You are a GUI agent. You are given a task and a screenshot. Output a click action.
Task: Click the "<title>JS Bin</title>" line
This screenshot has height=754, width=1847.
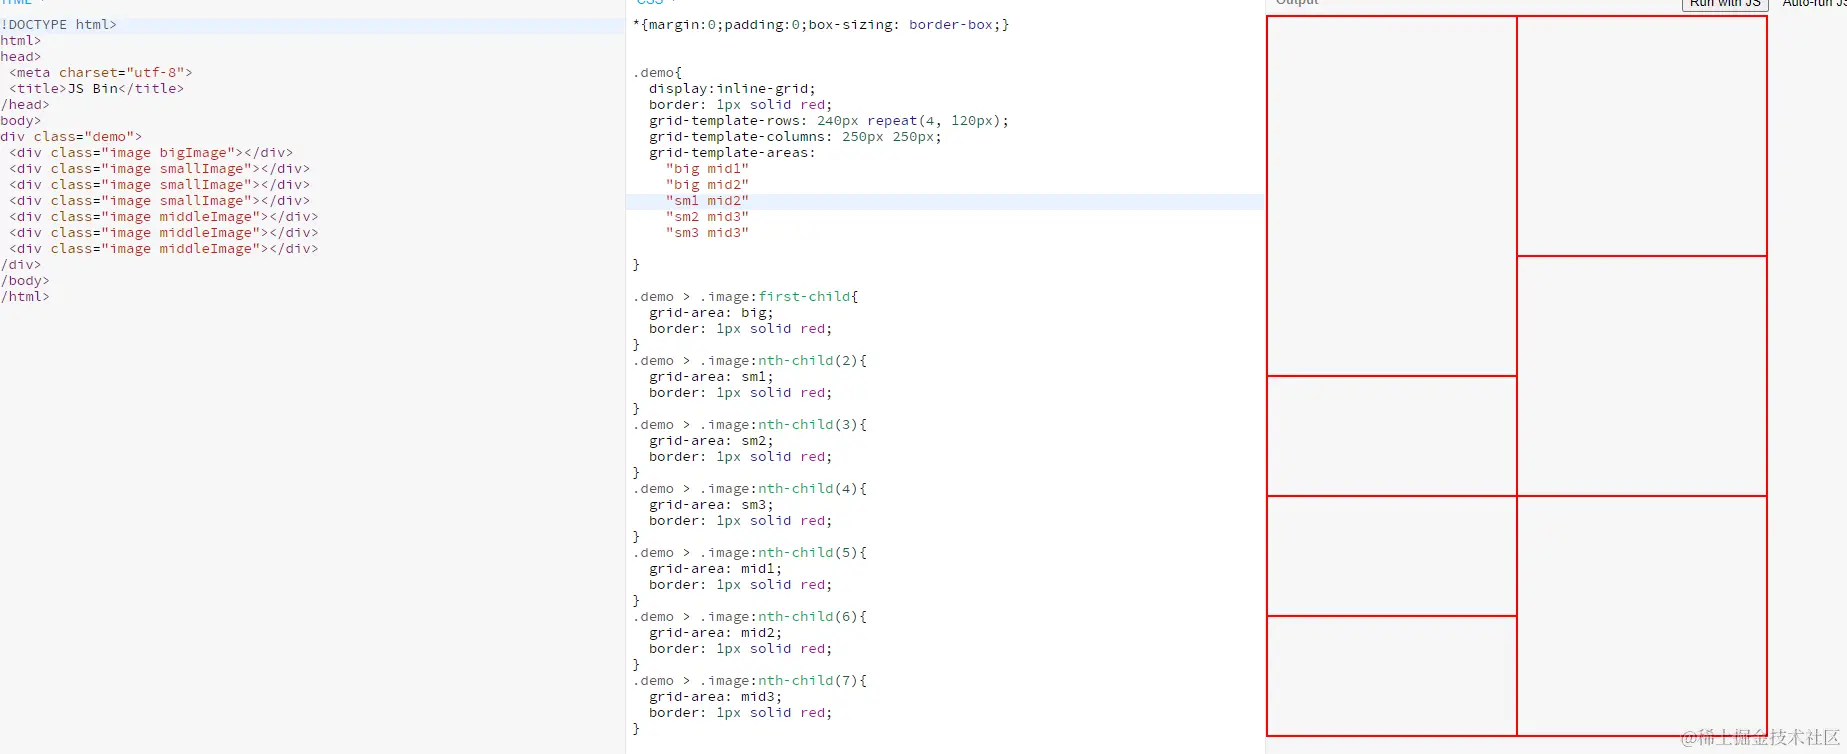pos(96,89)
